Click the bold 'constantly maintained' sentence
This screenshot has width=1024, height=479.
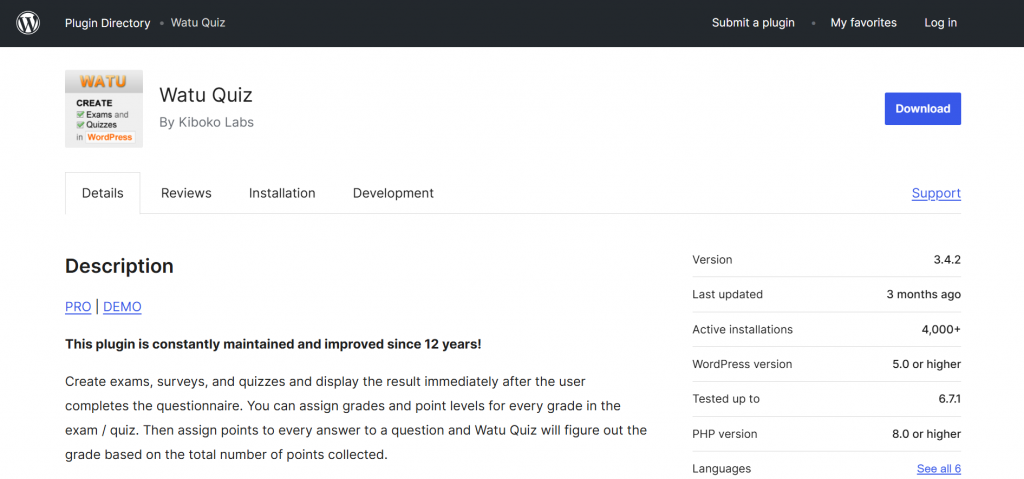[273, 344]
